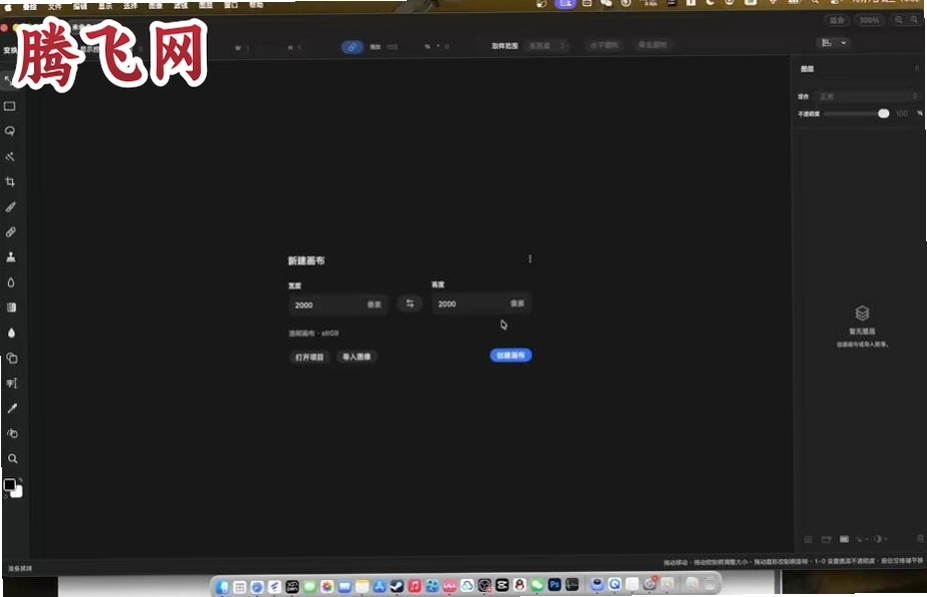This screenshot has height=597, width=927.
Task: Select the solid drop fill tool
Action: click(11, 333)
